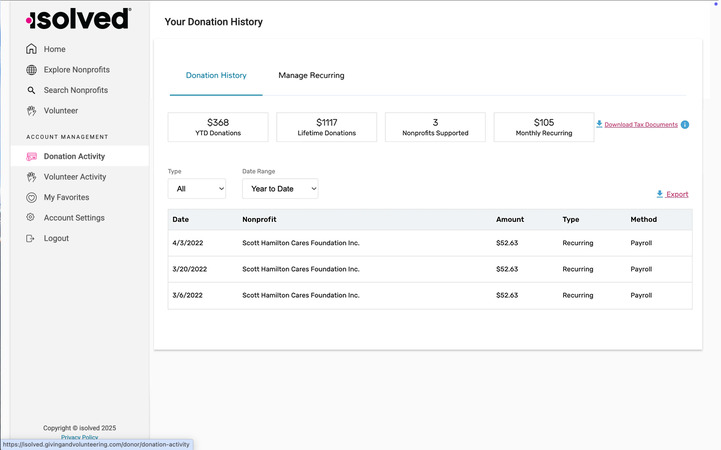This screenshot has width=721, height=450.
Task: Click the Account Settings gear icon
Action: 30,217
